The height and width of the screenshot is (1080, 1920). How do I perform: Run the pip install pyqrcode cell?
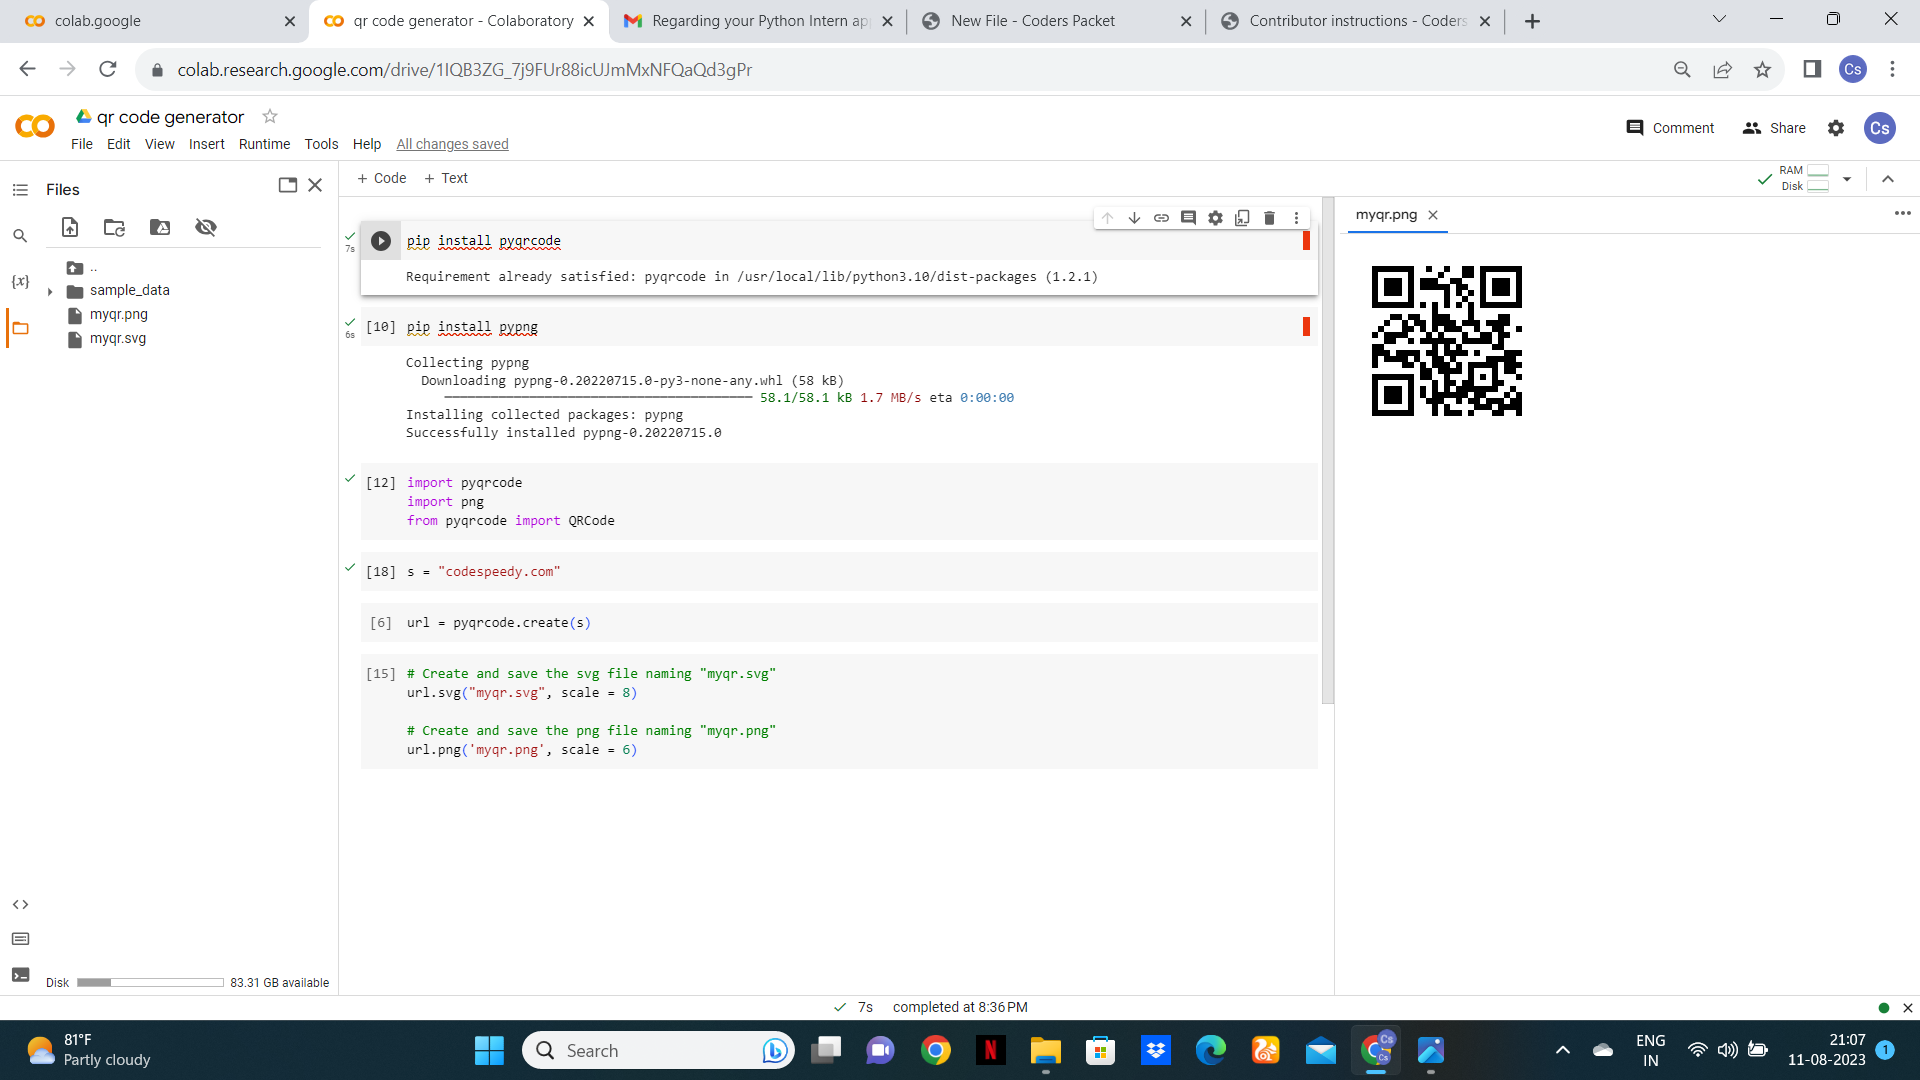click(381, 241)
